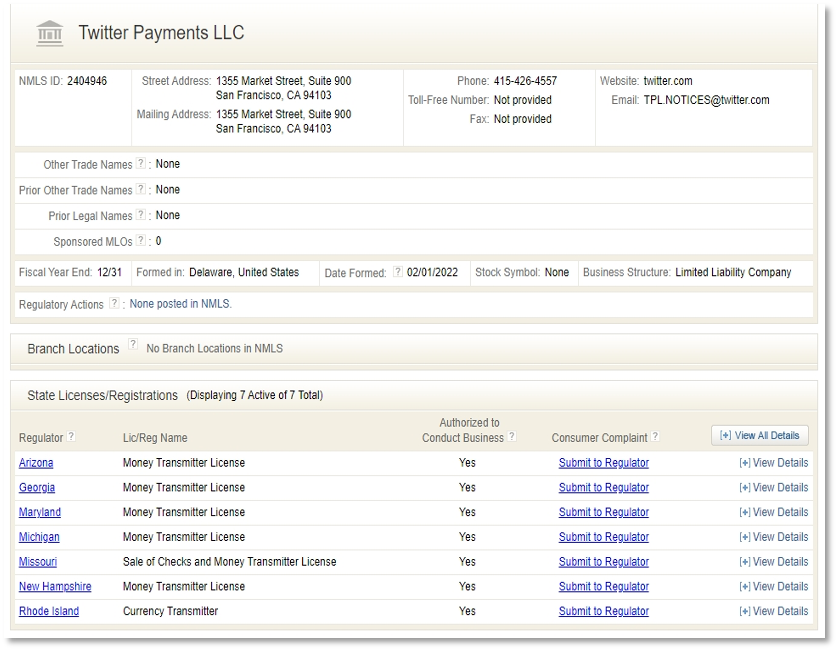The image size is (838, 652).
Task: Click the help icon next to Other Trade Names
Action: pyautogui.click(x=141, y=164)
